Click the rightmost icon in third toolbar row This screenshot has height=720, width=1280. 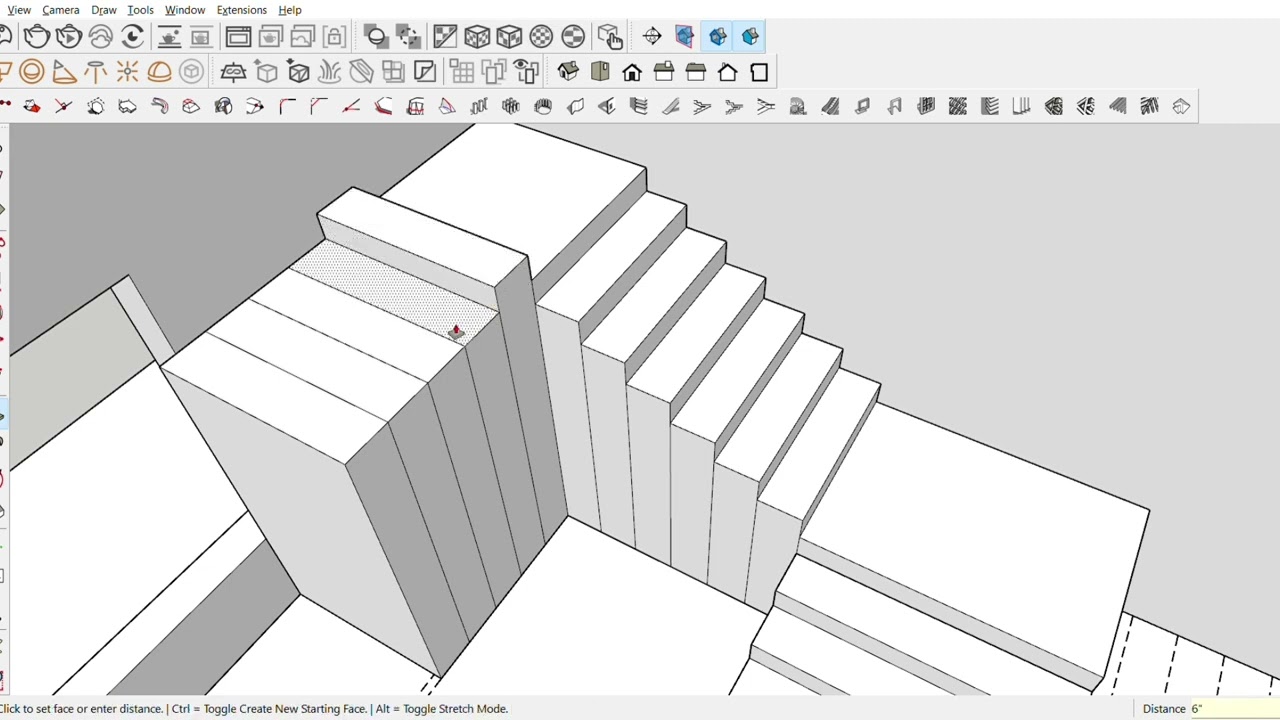pyautogui.click(x=1181, y=107)
